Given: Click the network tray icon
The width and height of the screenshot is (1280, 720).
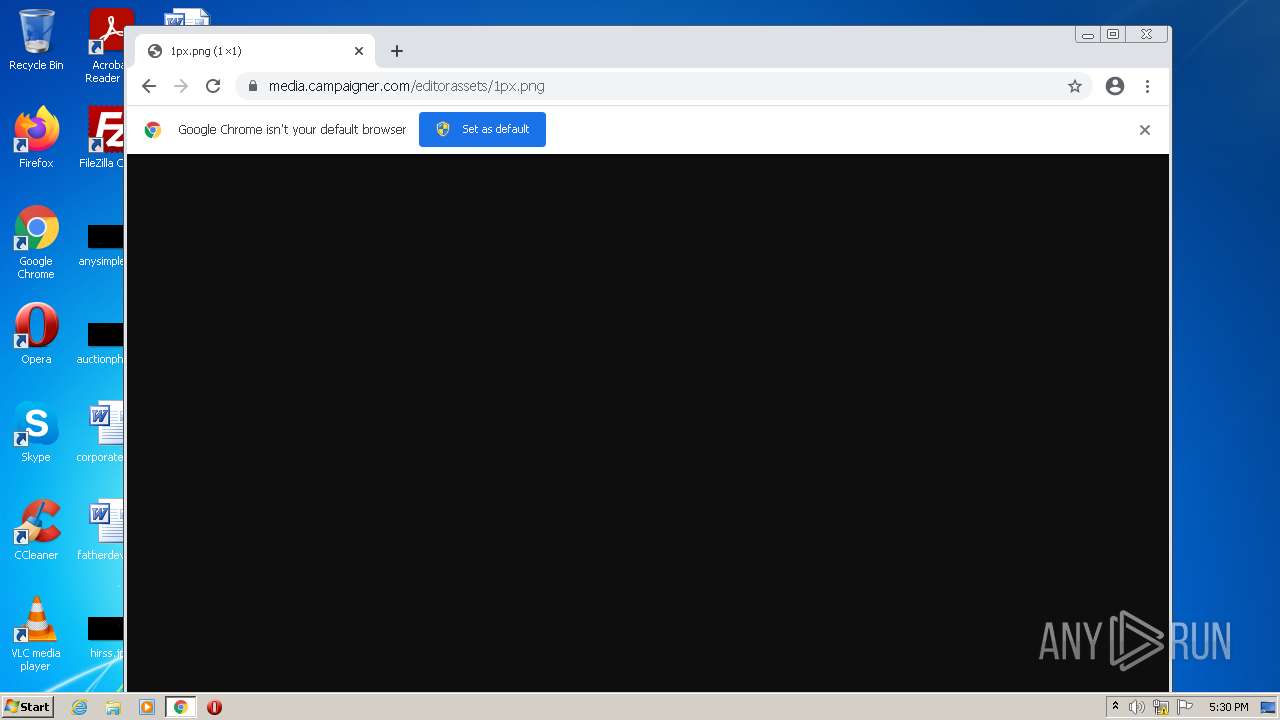Looking at the screenshot, I should coord(1161,707).
